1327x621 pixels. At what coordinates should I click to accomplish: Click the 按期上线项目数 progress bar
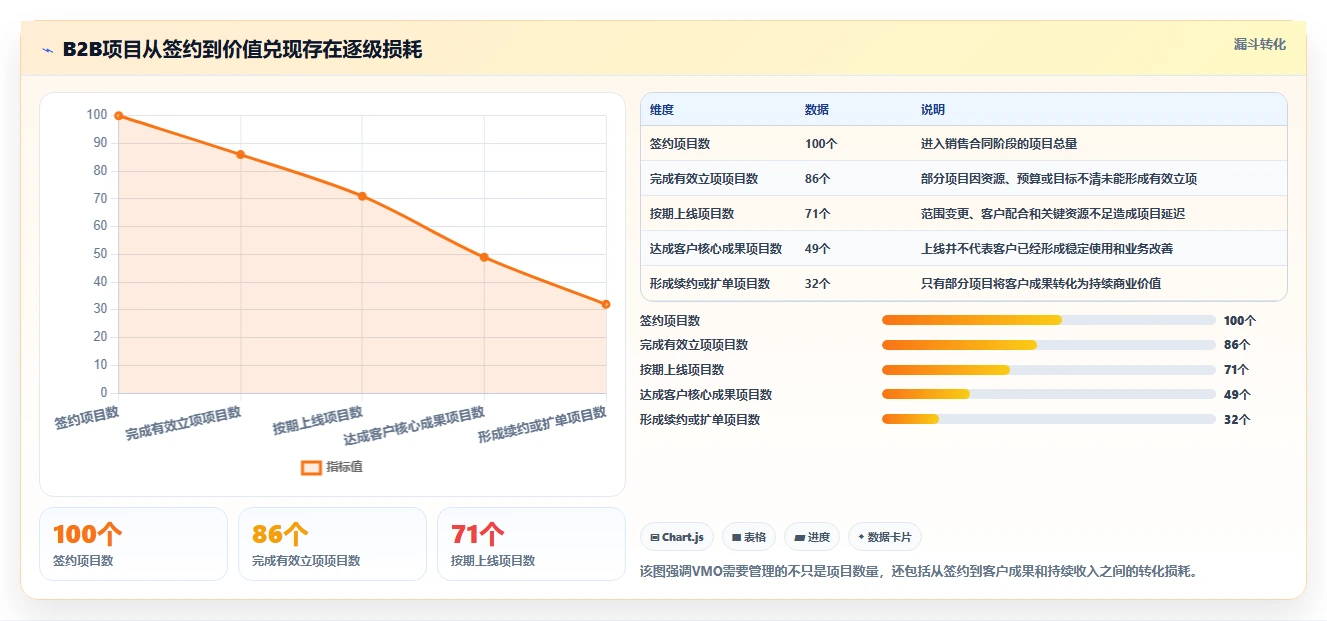click(1048, 370)
